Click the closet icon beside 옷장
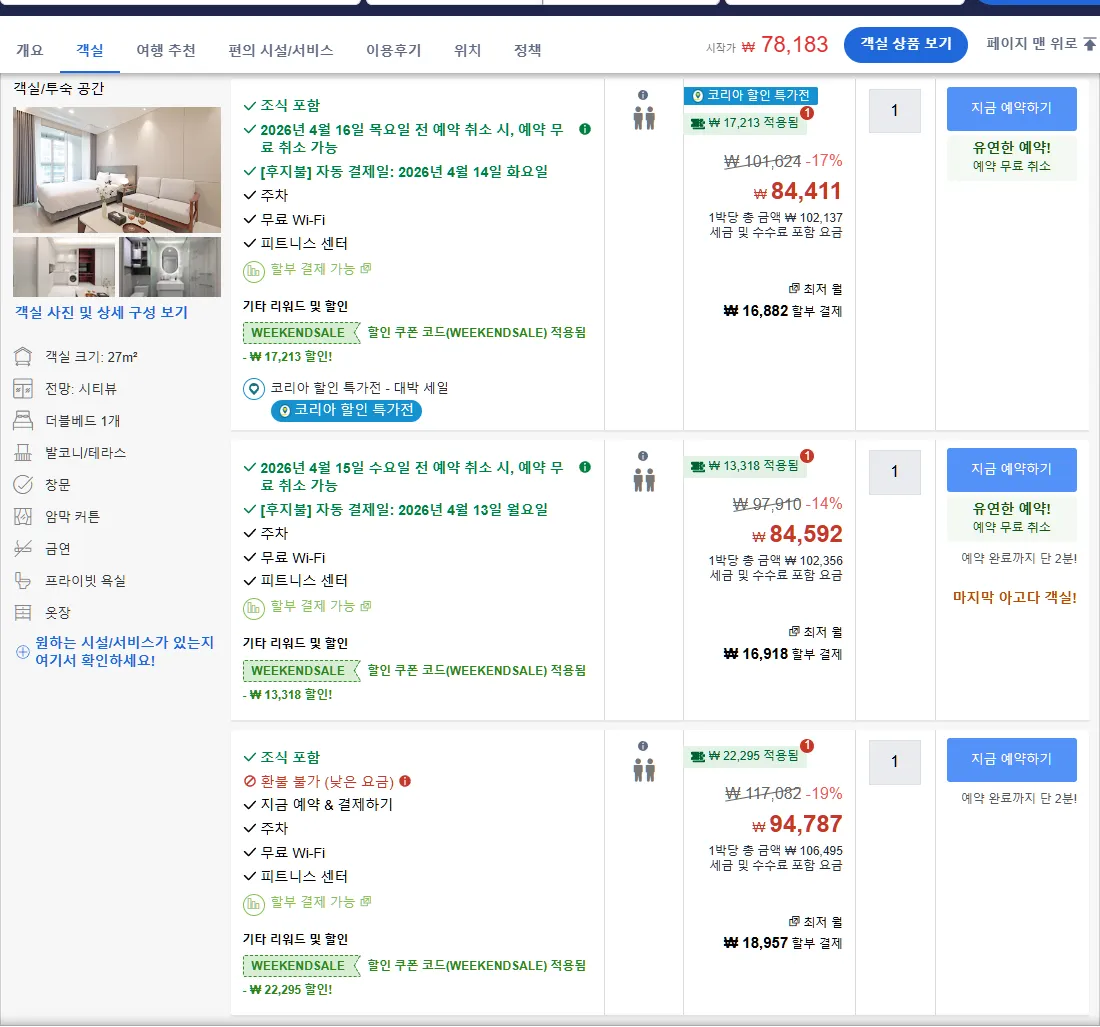This screenshot has height=1027, width=1100. [23, 613]
